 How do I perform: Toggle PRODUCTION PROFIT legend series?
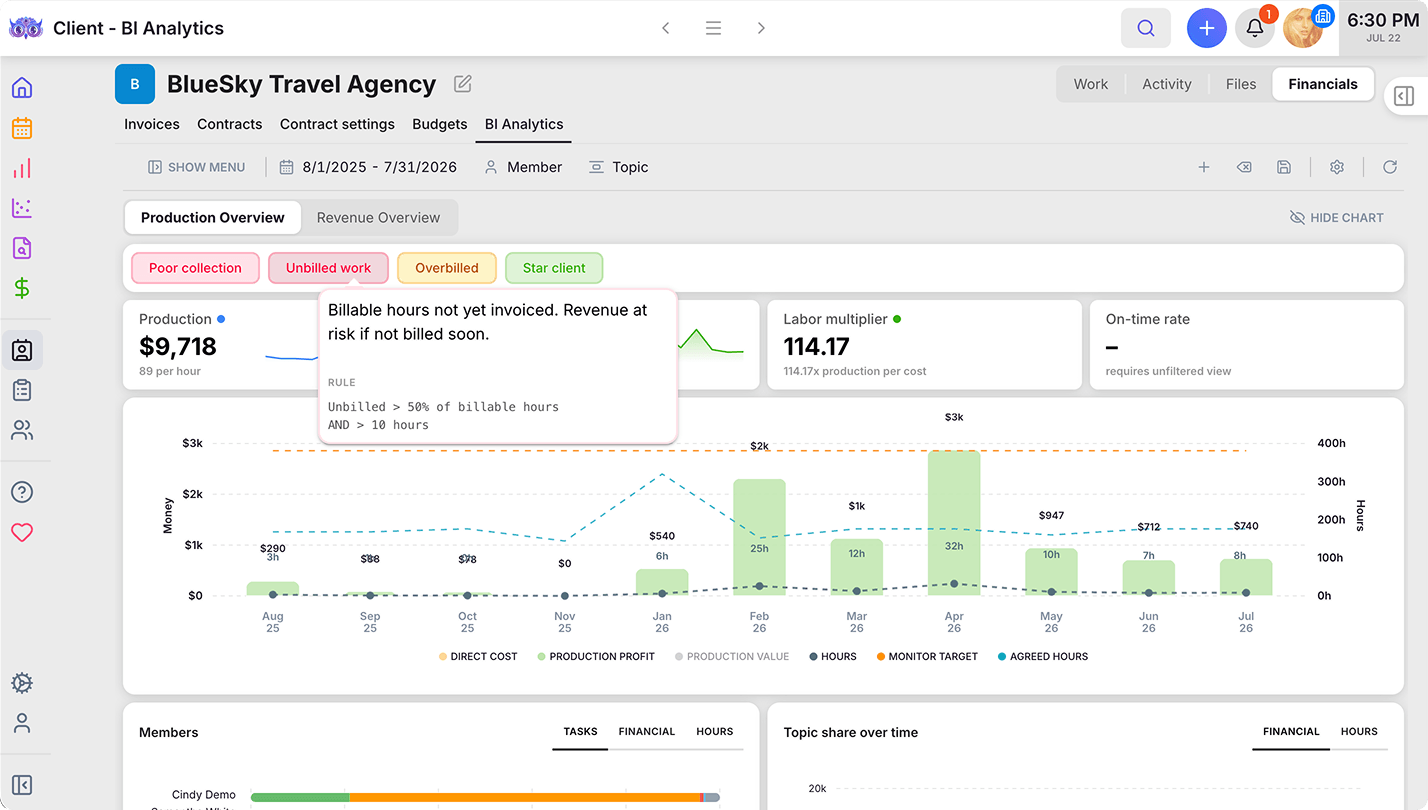[x=596, y=657]
